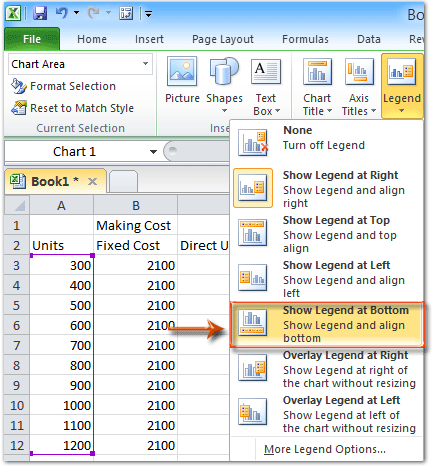433x470 pixels.
Task: Open the Chart Title options
Action: [317, 86]
